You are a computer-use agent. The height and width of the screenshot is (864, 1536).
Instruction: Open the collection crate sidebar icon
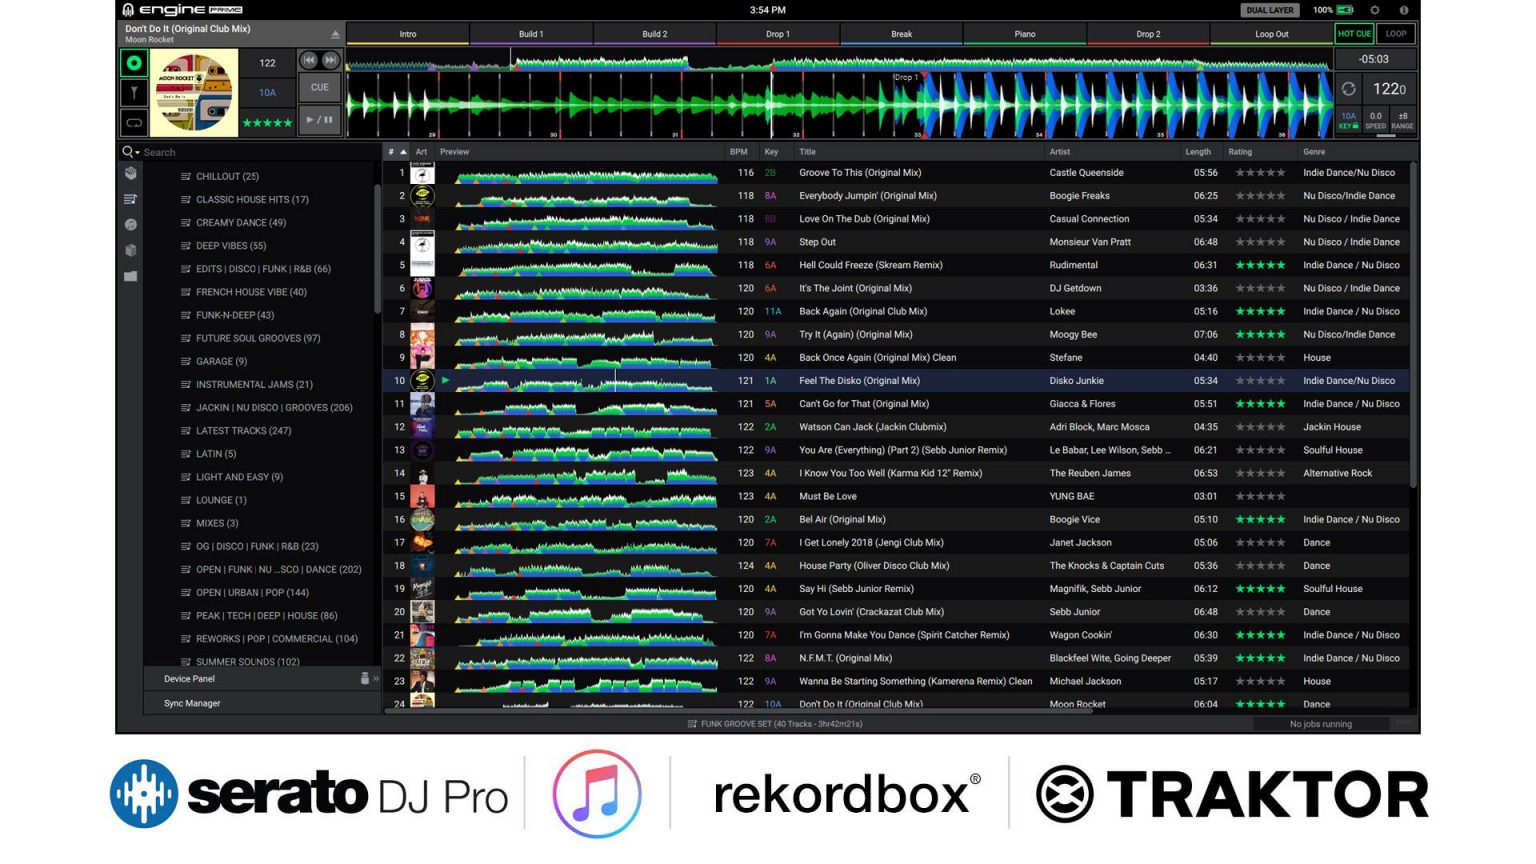click(x=131, y=173)
